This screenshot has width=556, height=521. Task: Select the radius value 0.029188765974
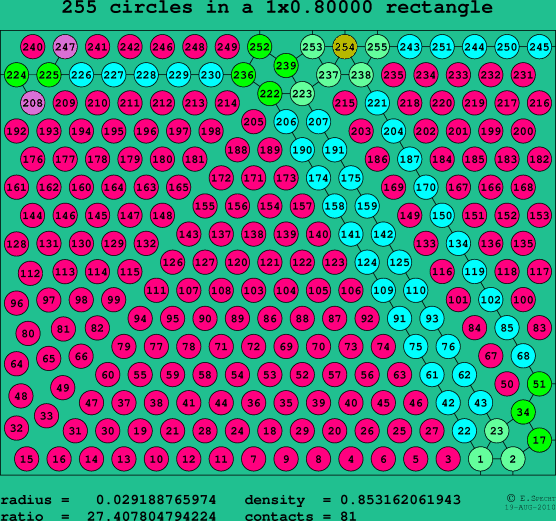pos(156,500)
